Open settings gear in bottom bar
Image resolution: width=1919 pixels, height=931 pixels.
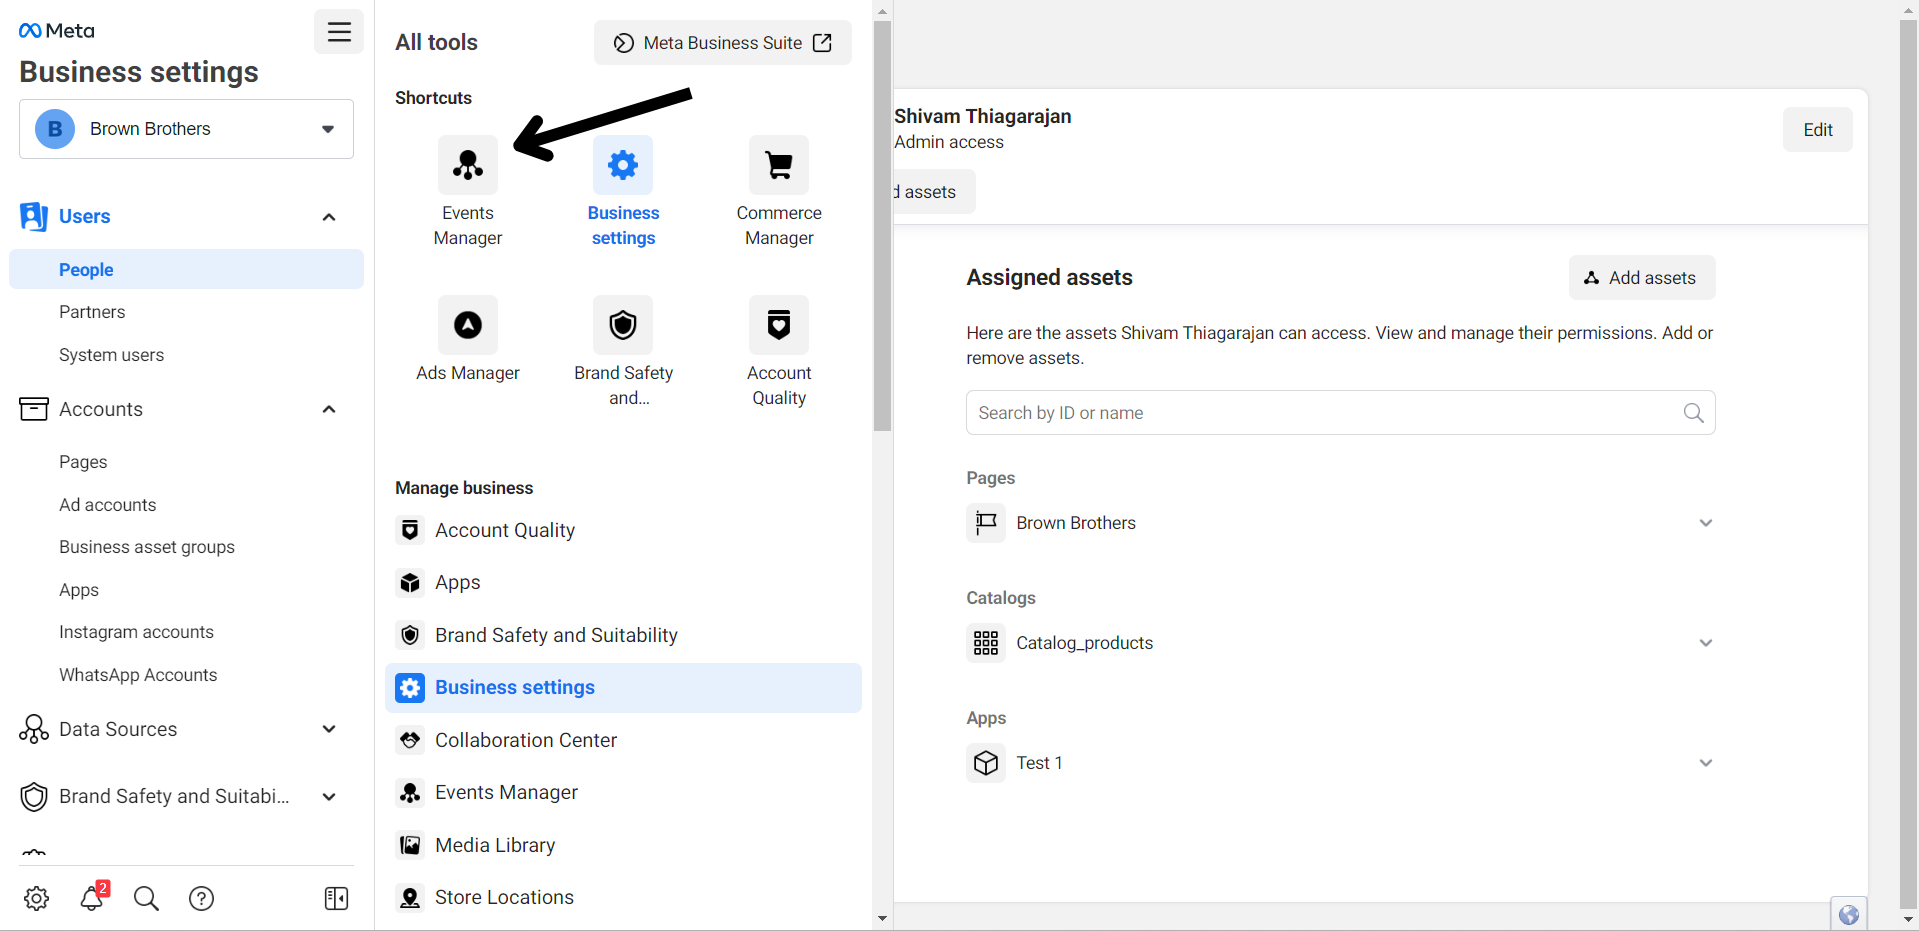click(37, 898)
